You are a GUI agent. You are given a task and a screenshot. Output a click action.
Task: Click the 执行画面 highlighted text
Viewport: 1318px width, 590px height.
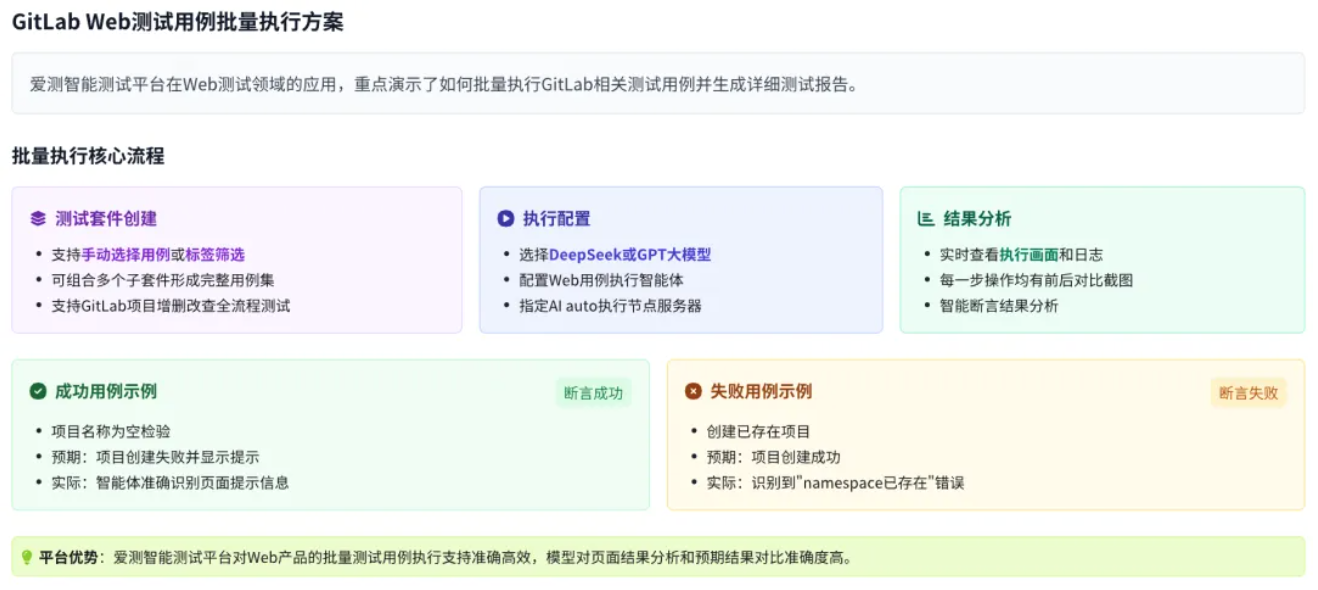[1029, 255]
